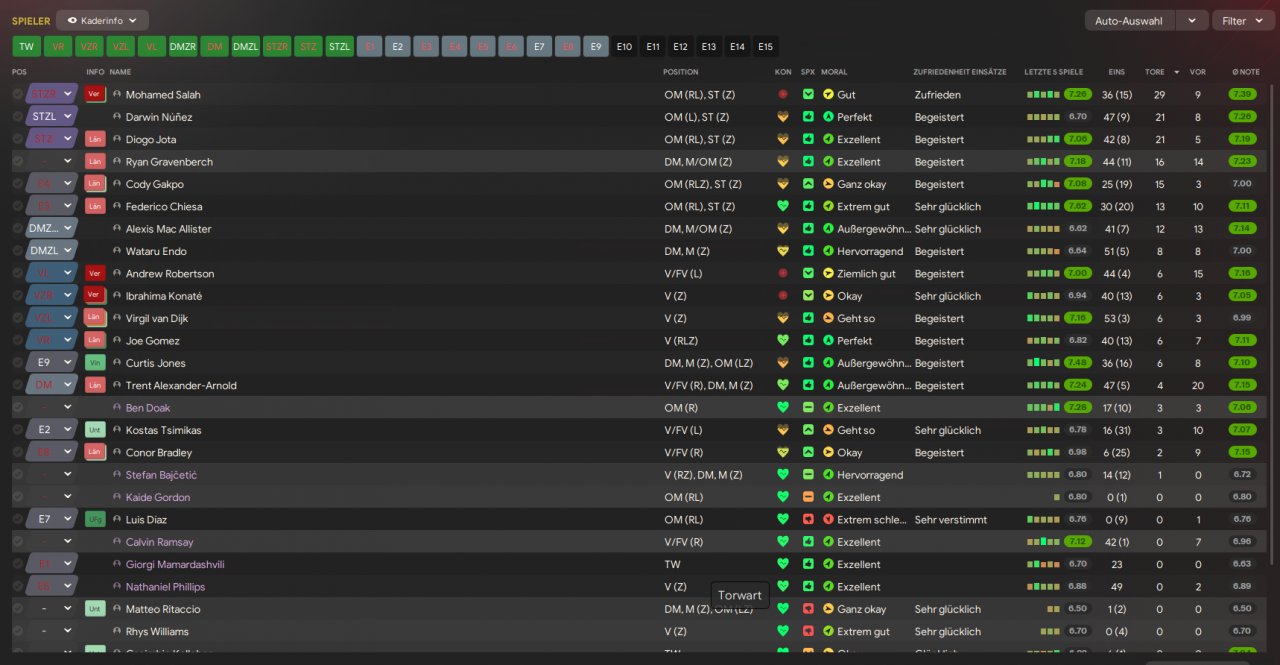The image size is (1280, 665).
Task: Click Ufg info badge for Luis Díaz
Action: point(95,520)
